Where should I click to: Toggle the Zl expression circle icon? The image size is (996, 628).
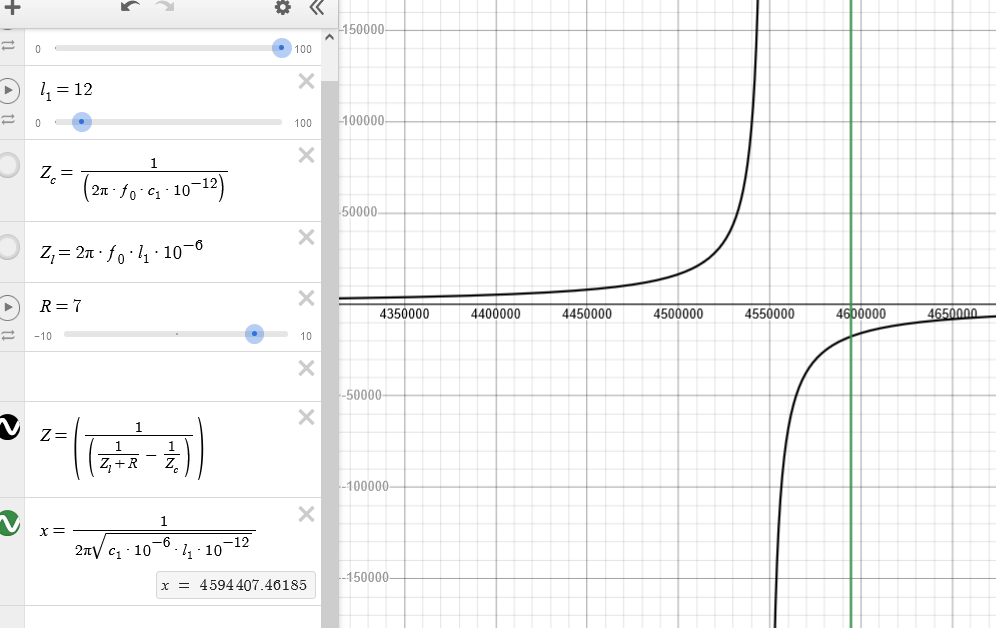tap(9, 247)
